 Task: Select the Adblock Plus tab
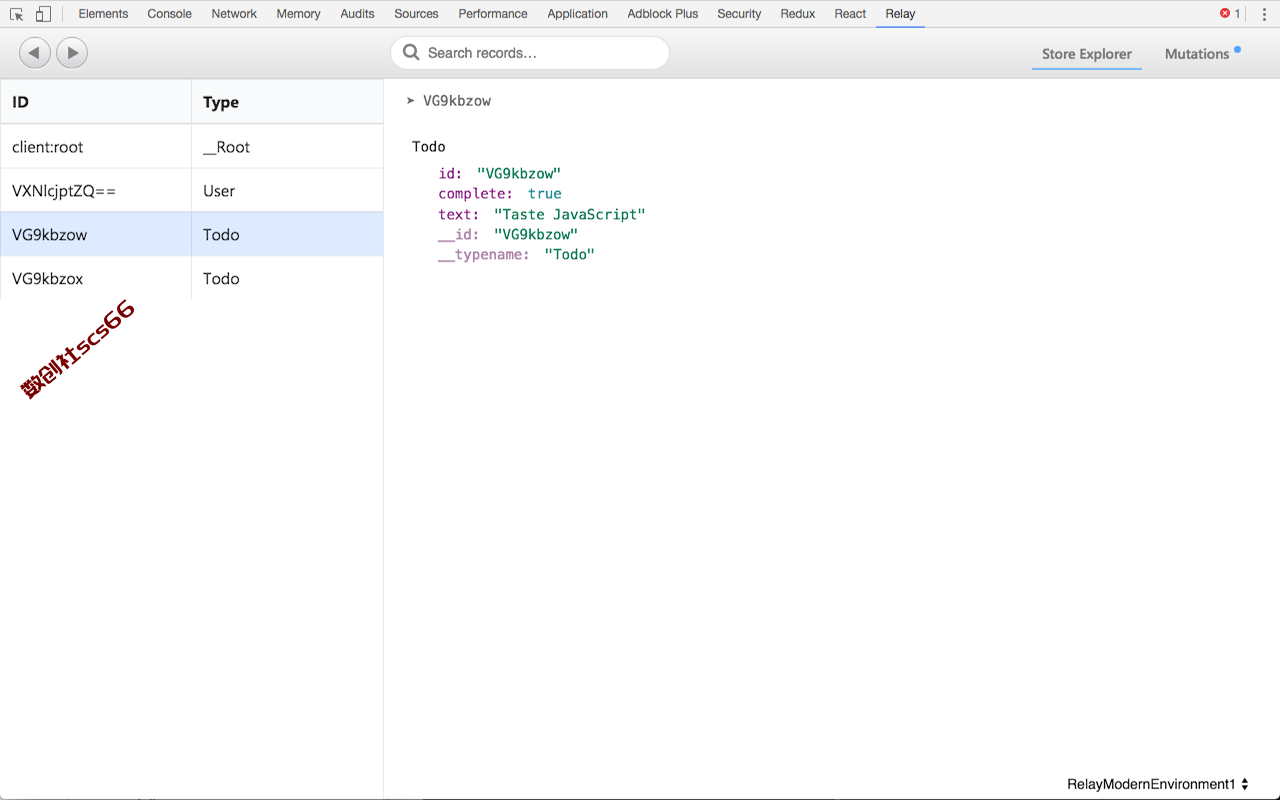[663, 14]
